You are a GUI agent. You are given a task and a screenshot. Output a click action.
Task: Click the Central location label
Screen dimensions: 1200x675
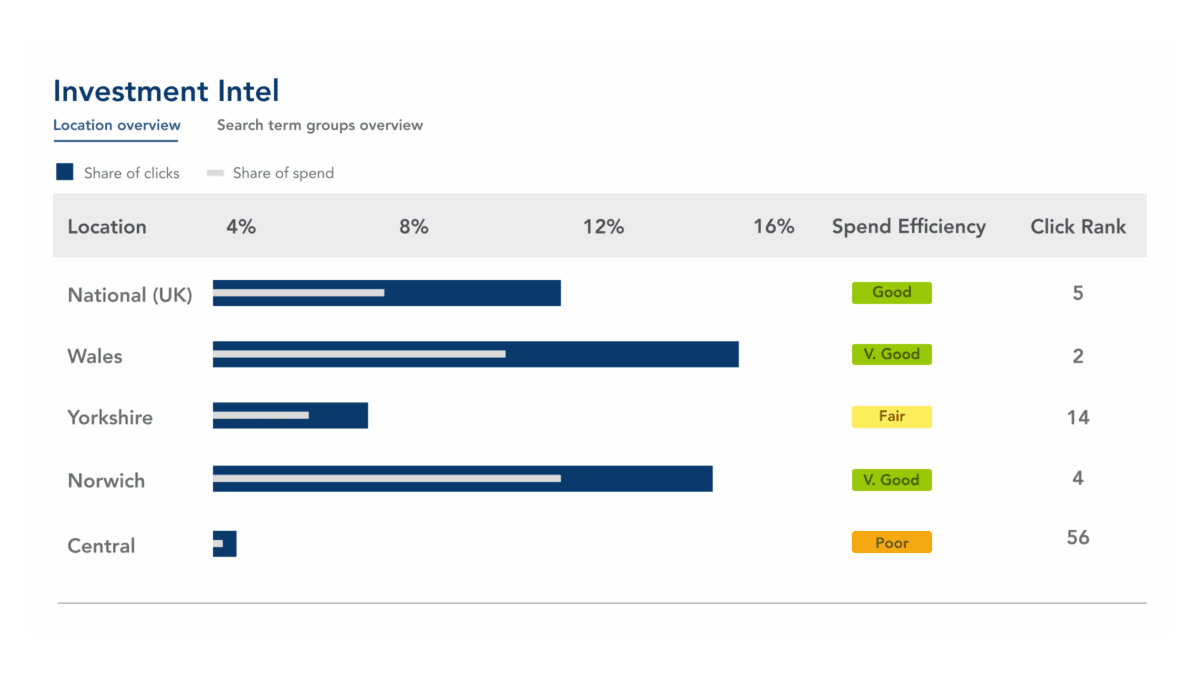coord(101,545)
